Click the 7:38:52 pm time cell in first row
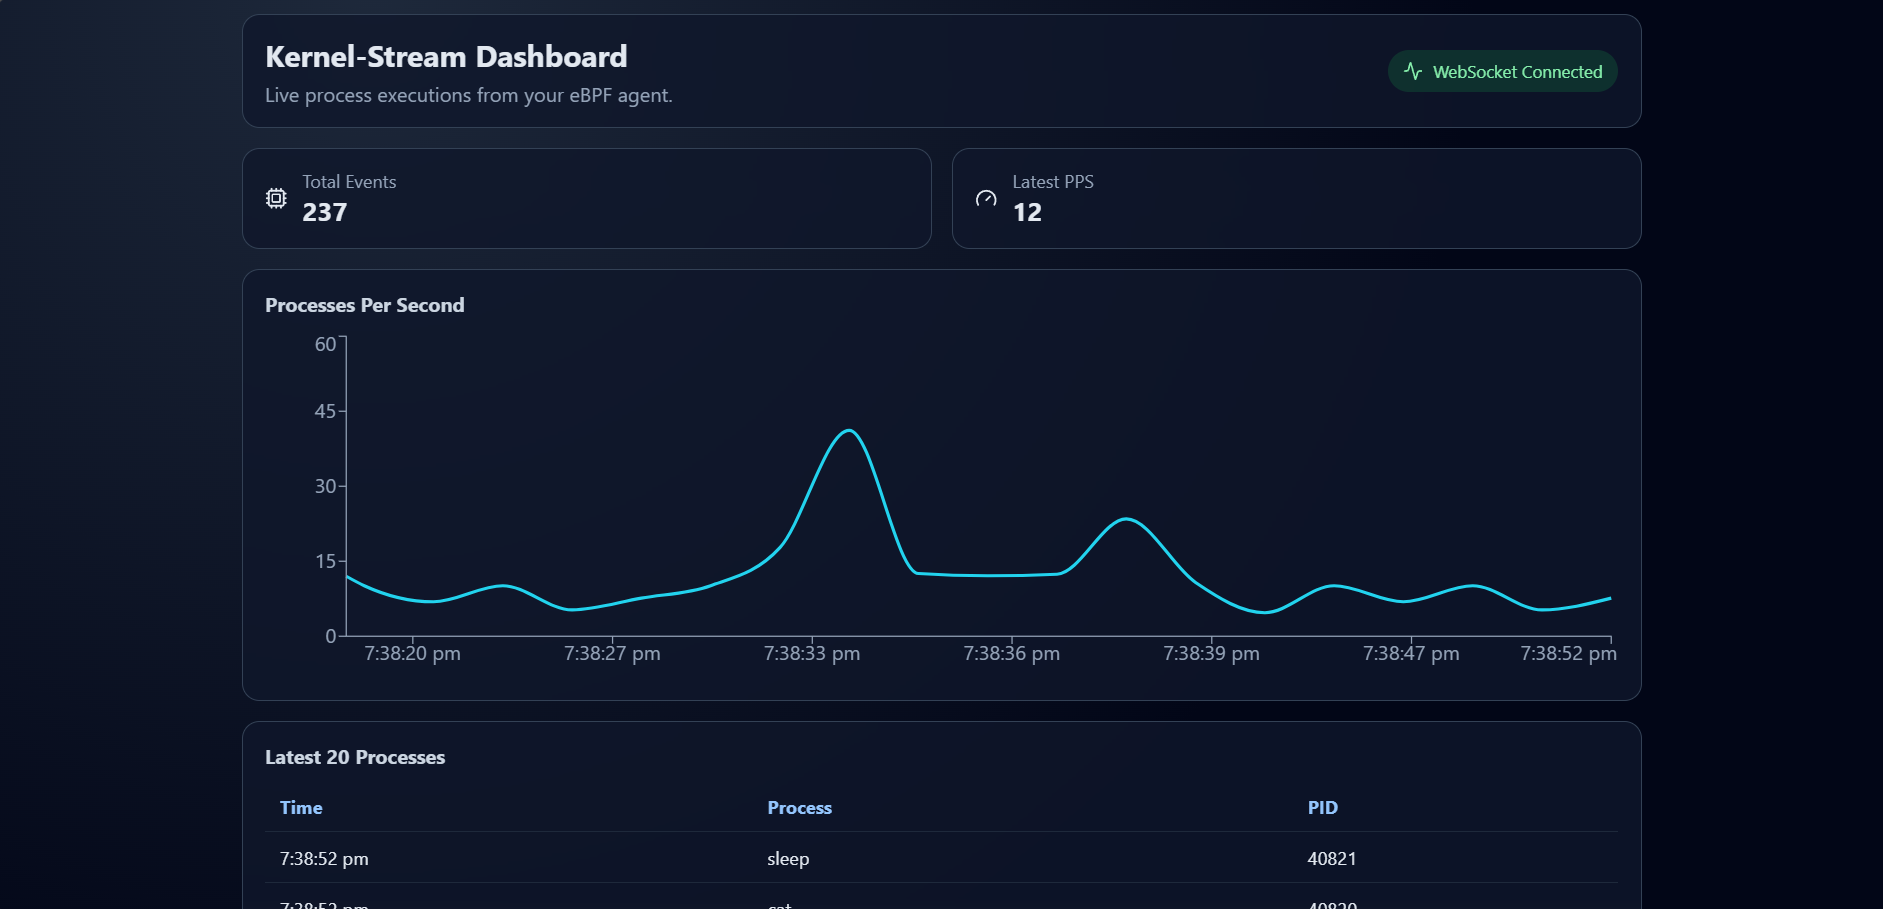The image size is (1883, 909). pos(324,859)
